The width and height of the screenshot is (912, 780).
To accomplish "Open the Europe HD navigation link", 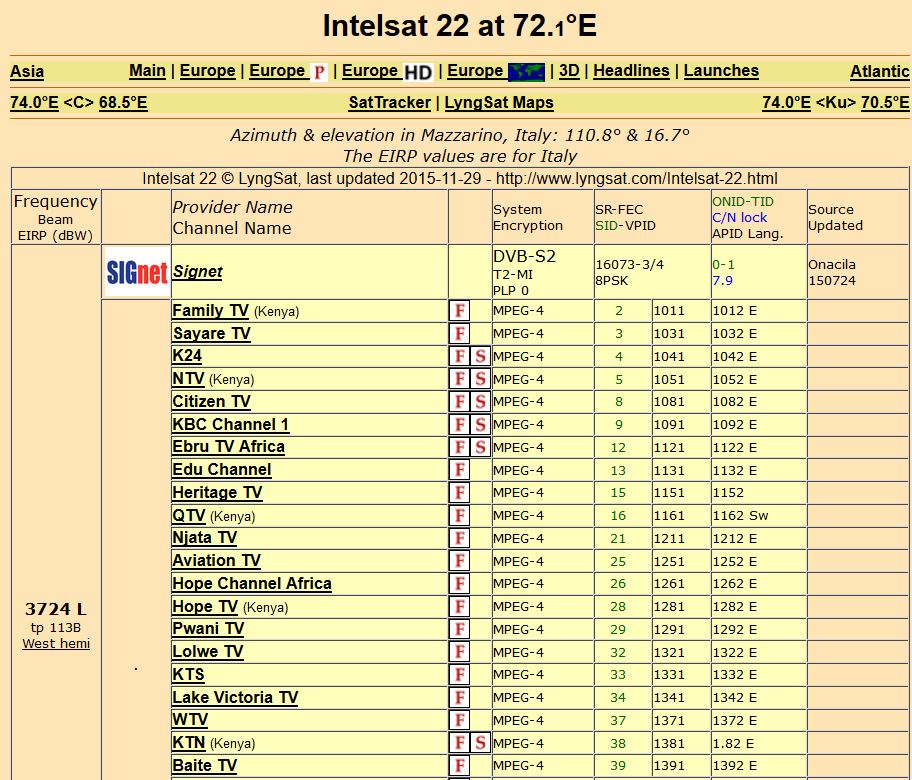I will coord(387,72).
